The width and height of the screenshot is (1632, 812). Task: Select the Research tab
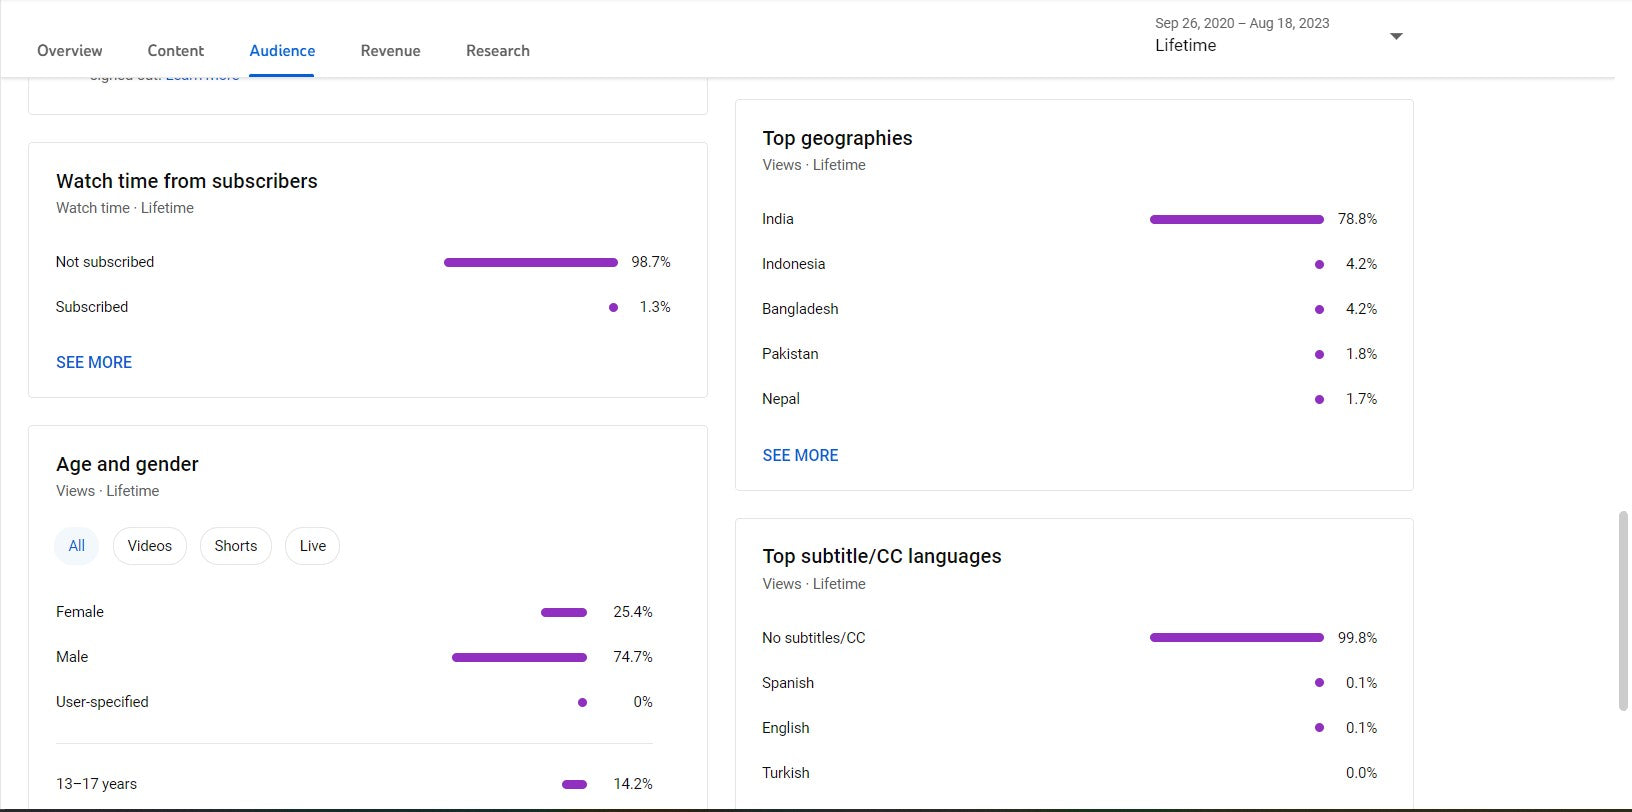pyautogui.click(x=497, y=51)
